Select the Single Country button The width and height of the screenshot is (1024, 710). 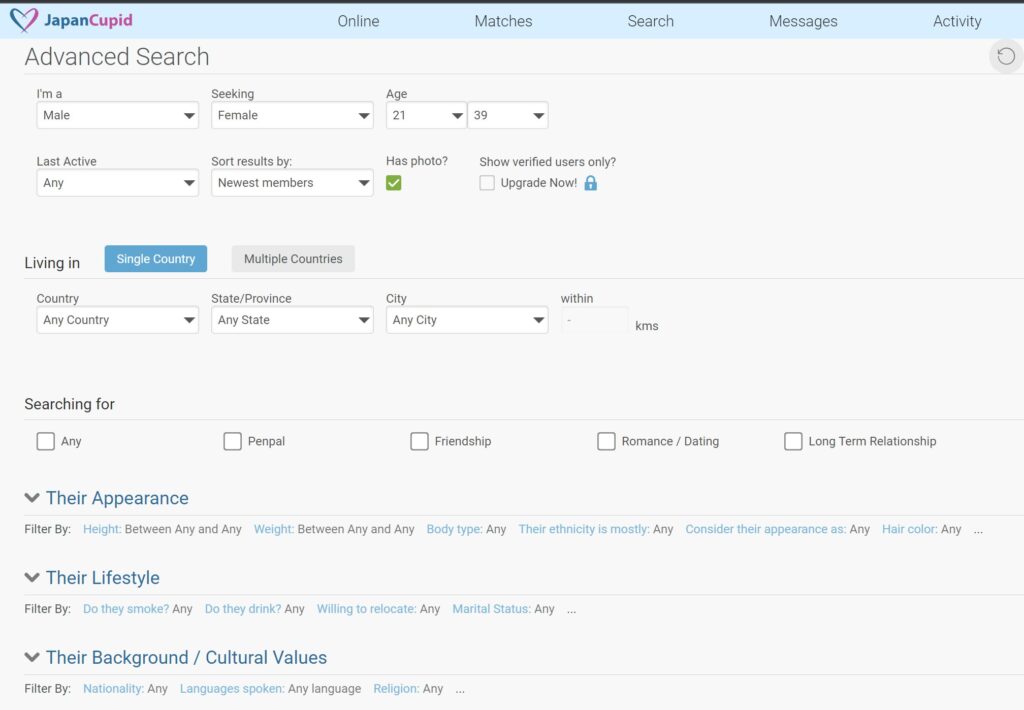click(156, 259)
